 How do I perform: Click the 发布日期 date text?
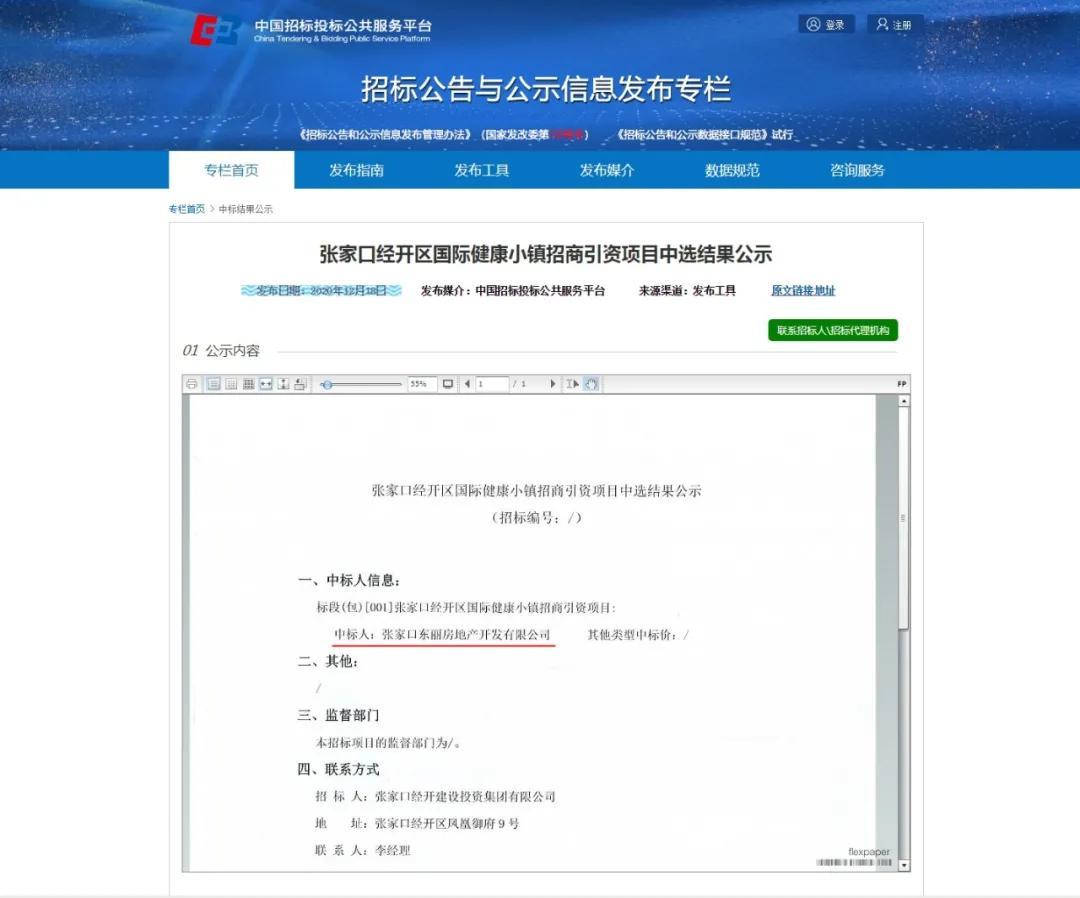point(321,291)
